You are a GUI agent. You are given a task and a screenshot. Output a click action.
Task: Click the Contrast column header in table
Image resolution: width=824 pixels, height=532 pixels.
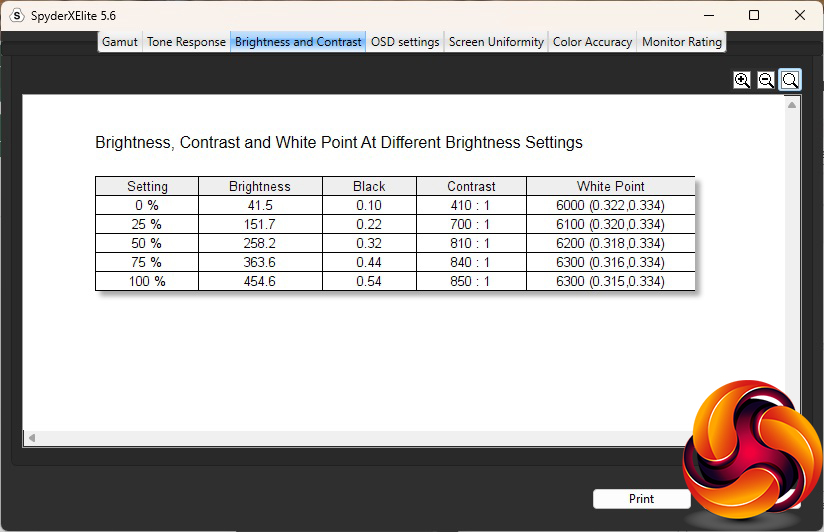coord(471,186)
